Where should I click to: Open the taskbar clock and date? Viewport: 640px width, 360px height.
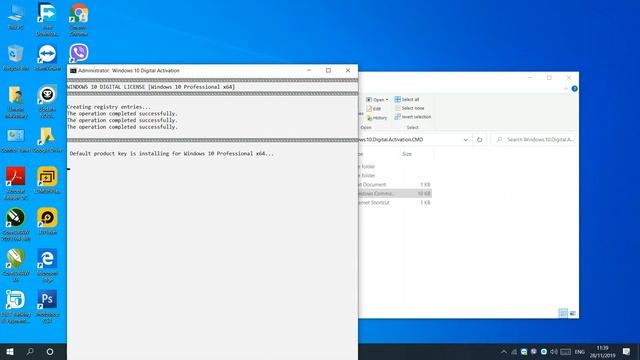pos(602,352)
